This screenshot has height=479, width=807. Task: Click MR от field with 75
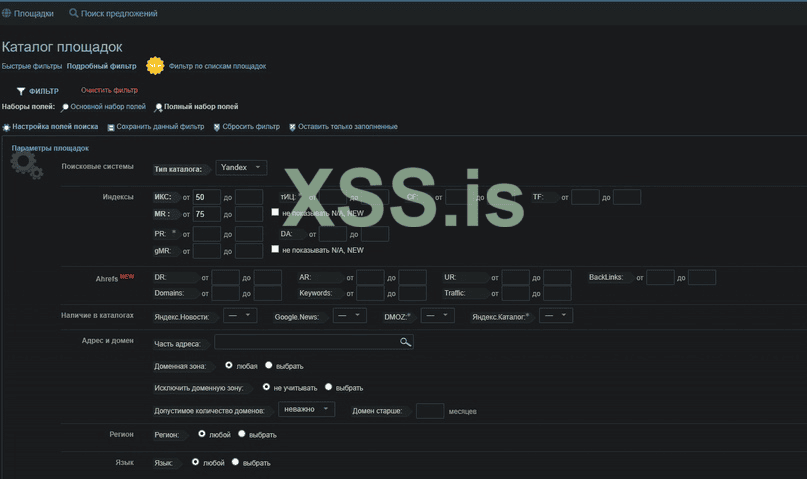coord(206,214)
